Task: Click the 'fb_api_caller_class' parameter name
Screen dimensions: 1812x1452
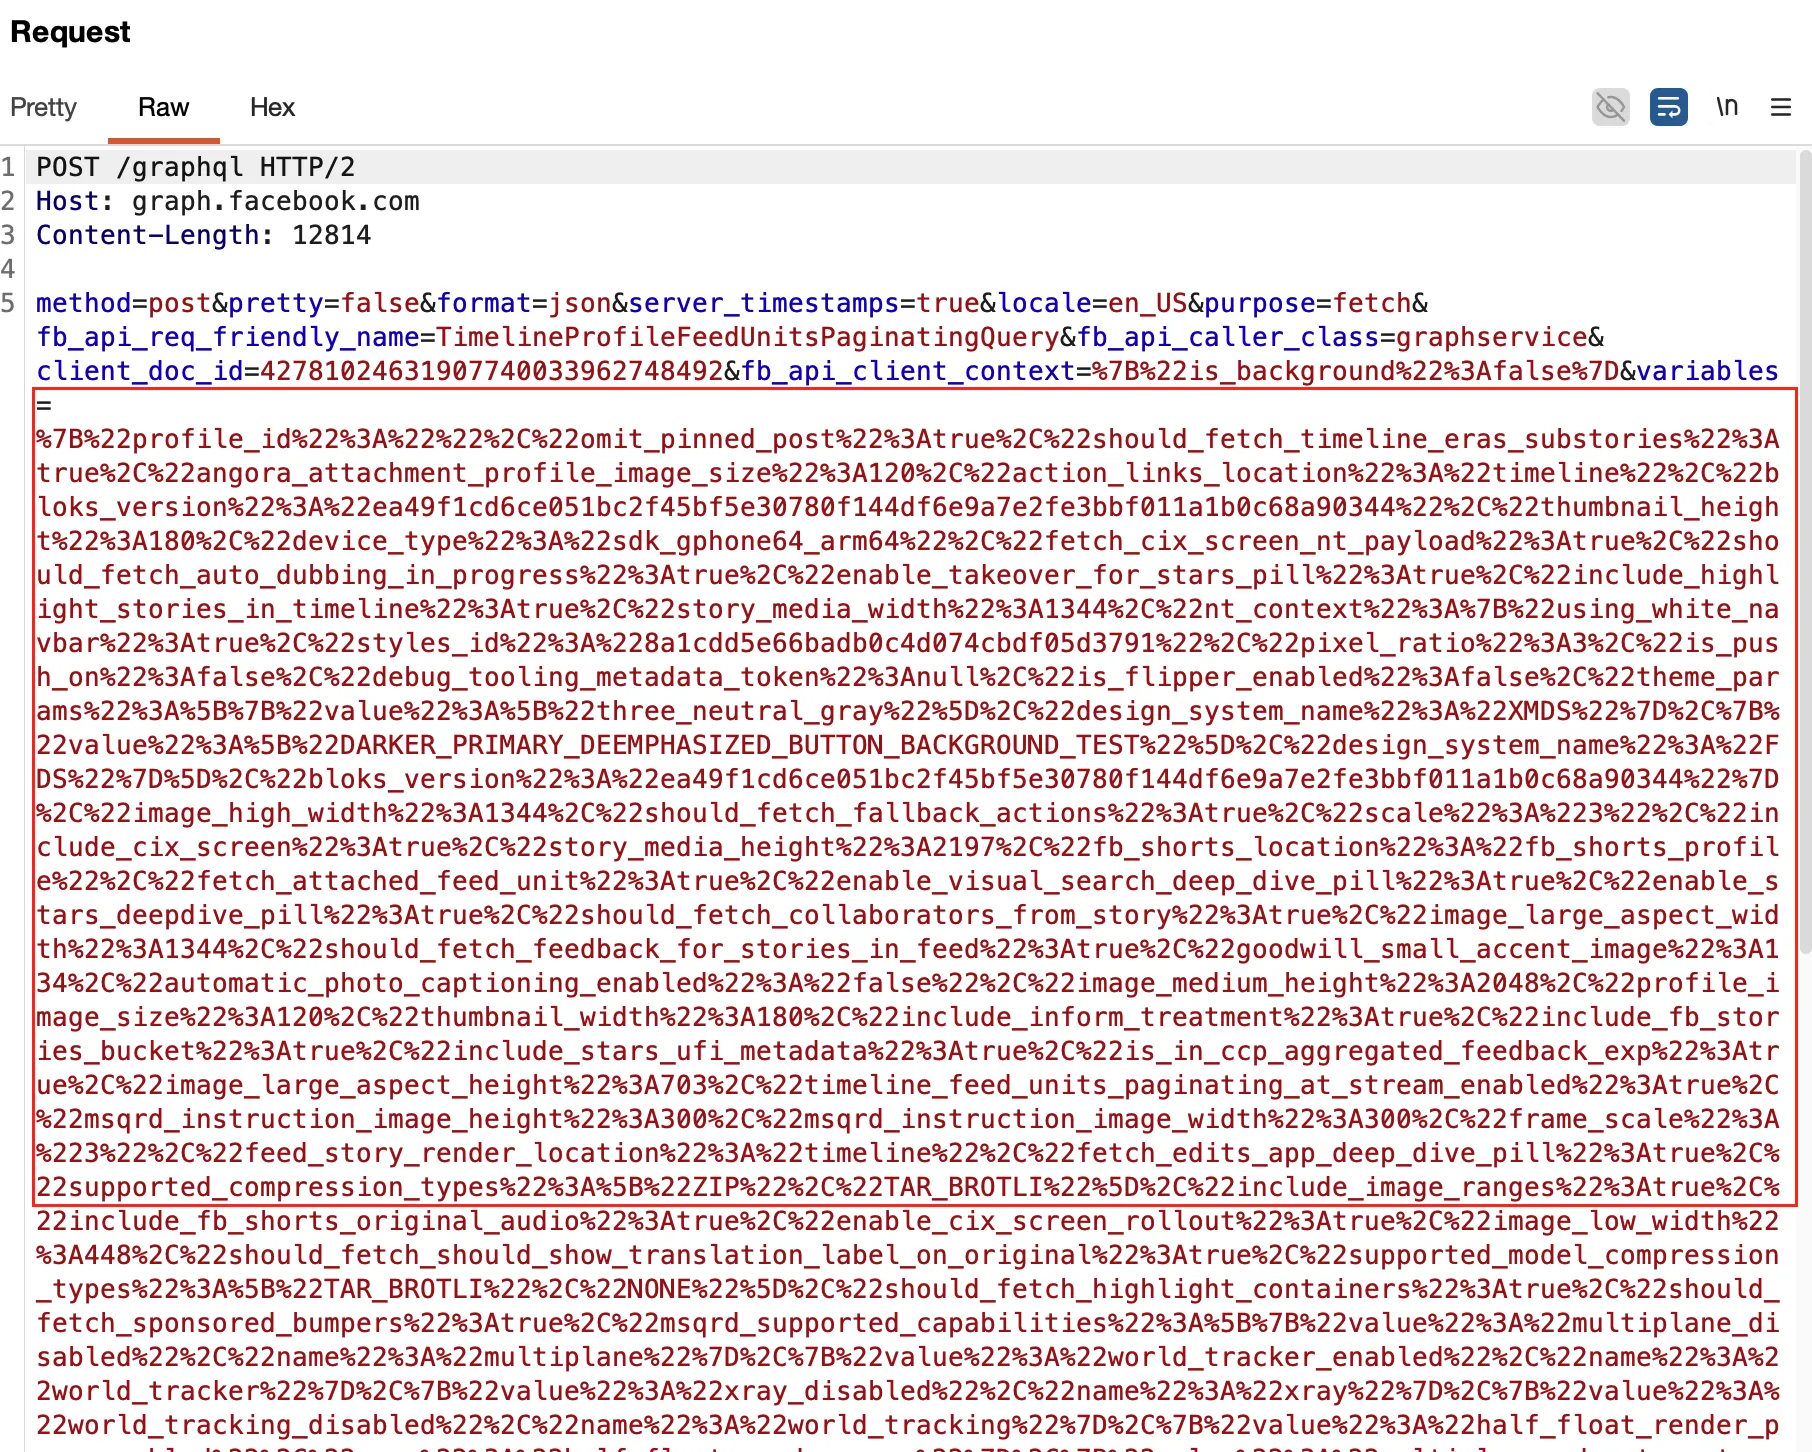Action: (x=1228, y=337)
